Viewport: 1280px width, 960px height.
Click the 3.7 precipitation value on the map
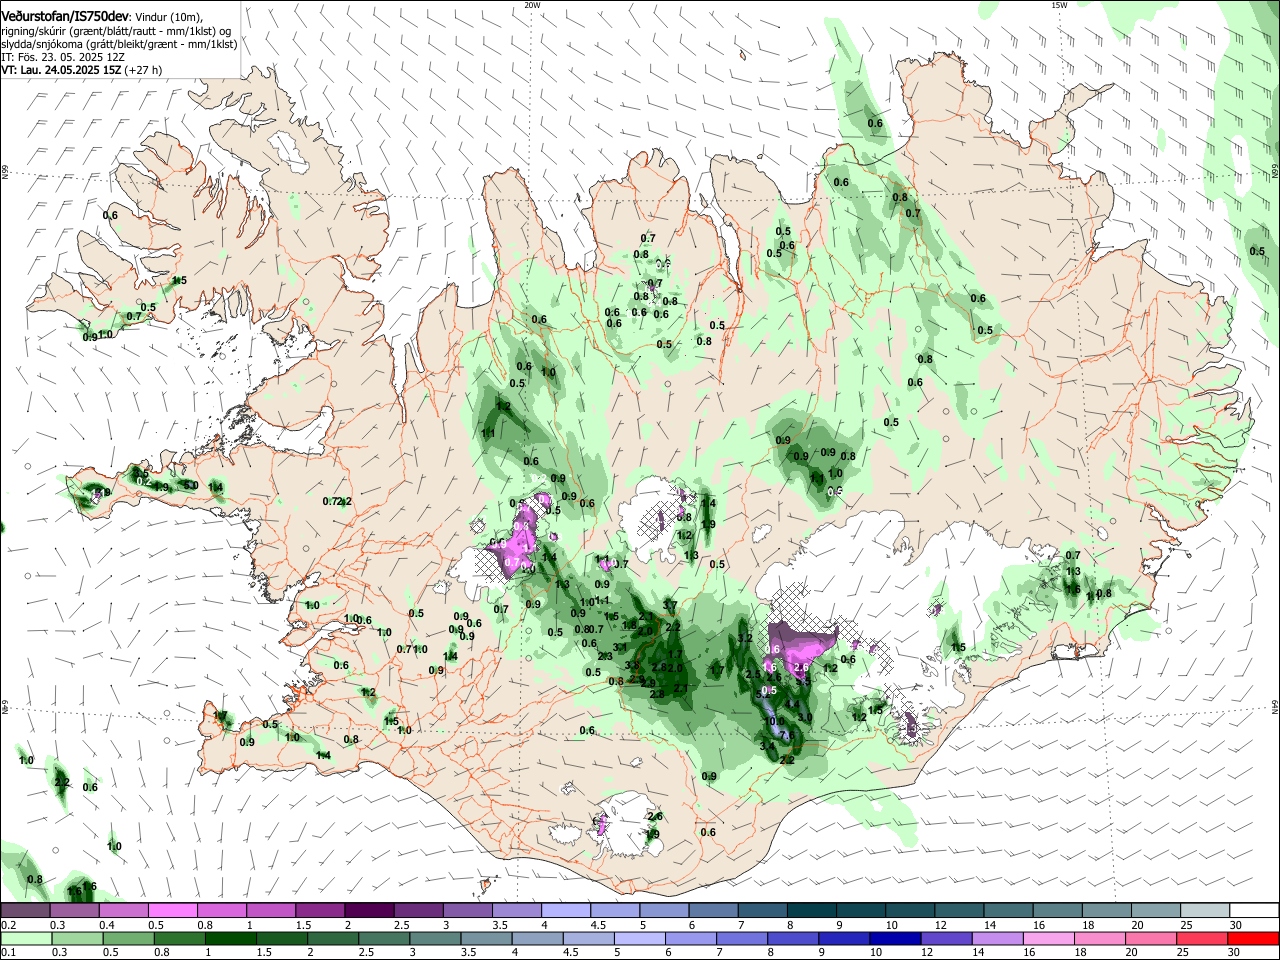(x=669, y=605)
